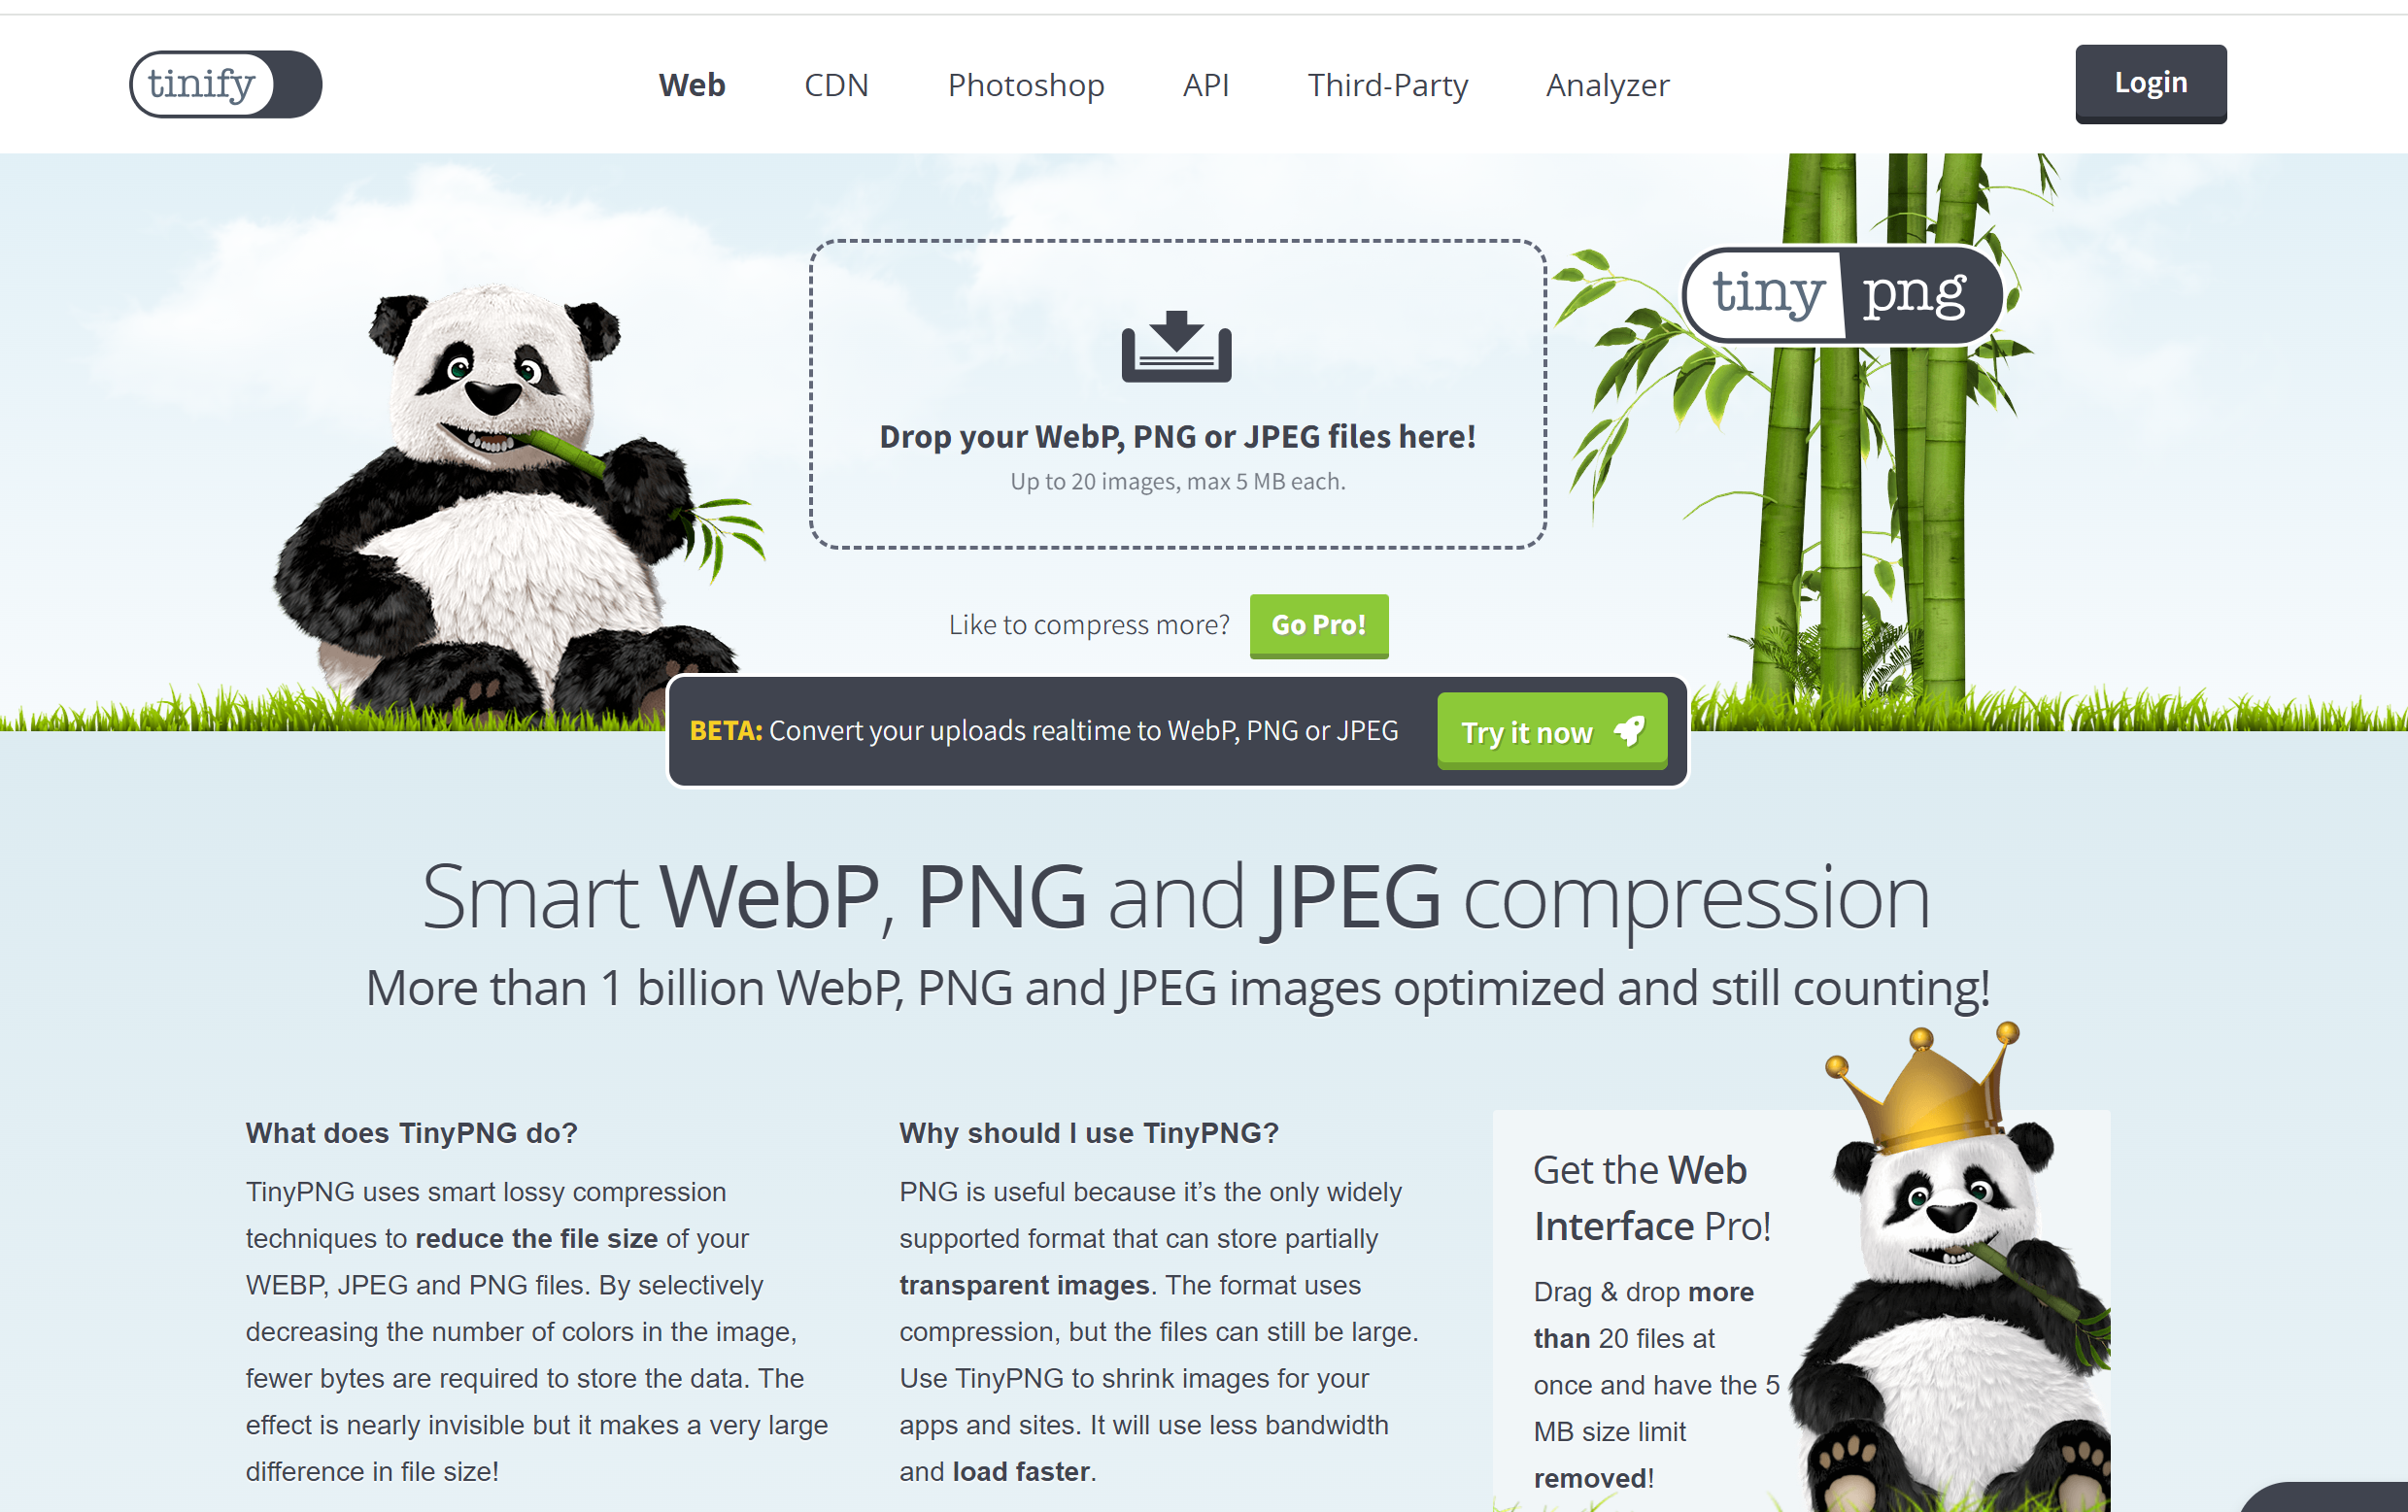2408x1512 pixels.
Task: Click the Get the Web Interface Pro heading
Action: click(1652, 1198)
